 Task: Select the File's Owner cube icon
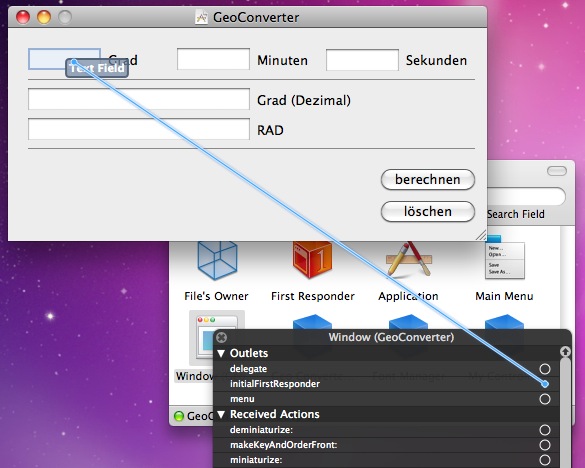[217, 260]
